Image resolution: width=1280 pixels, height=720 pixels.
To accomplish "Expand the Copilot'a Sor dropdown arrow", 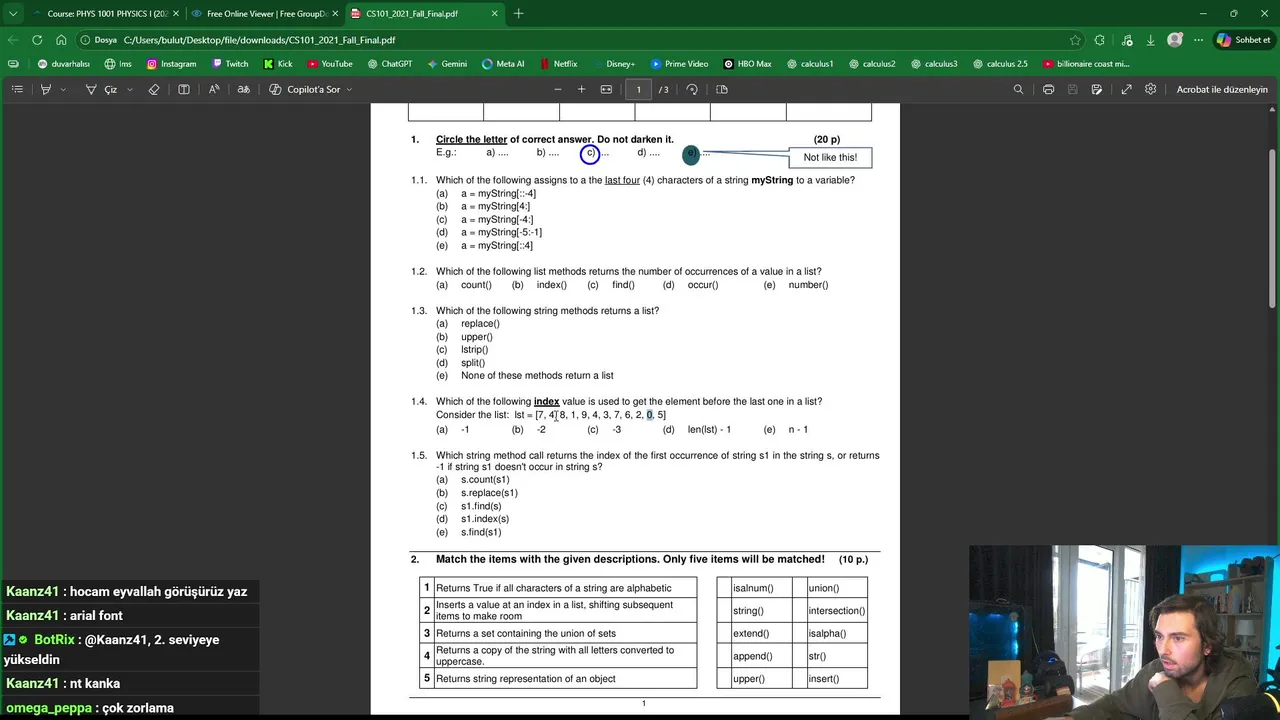I will [x=349, y=89].
